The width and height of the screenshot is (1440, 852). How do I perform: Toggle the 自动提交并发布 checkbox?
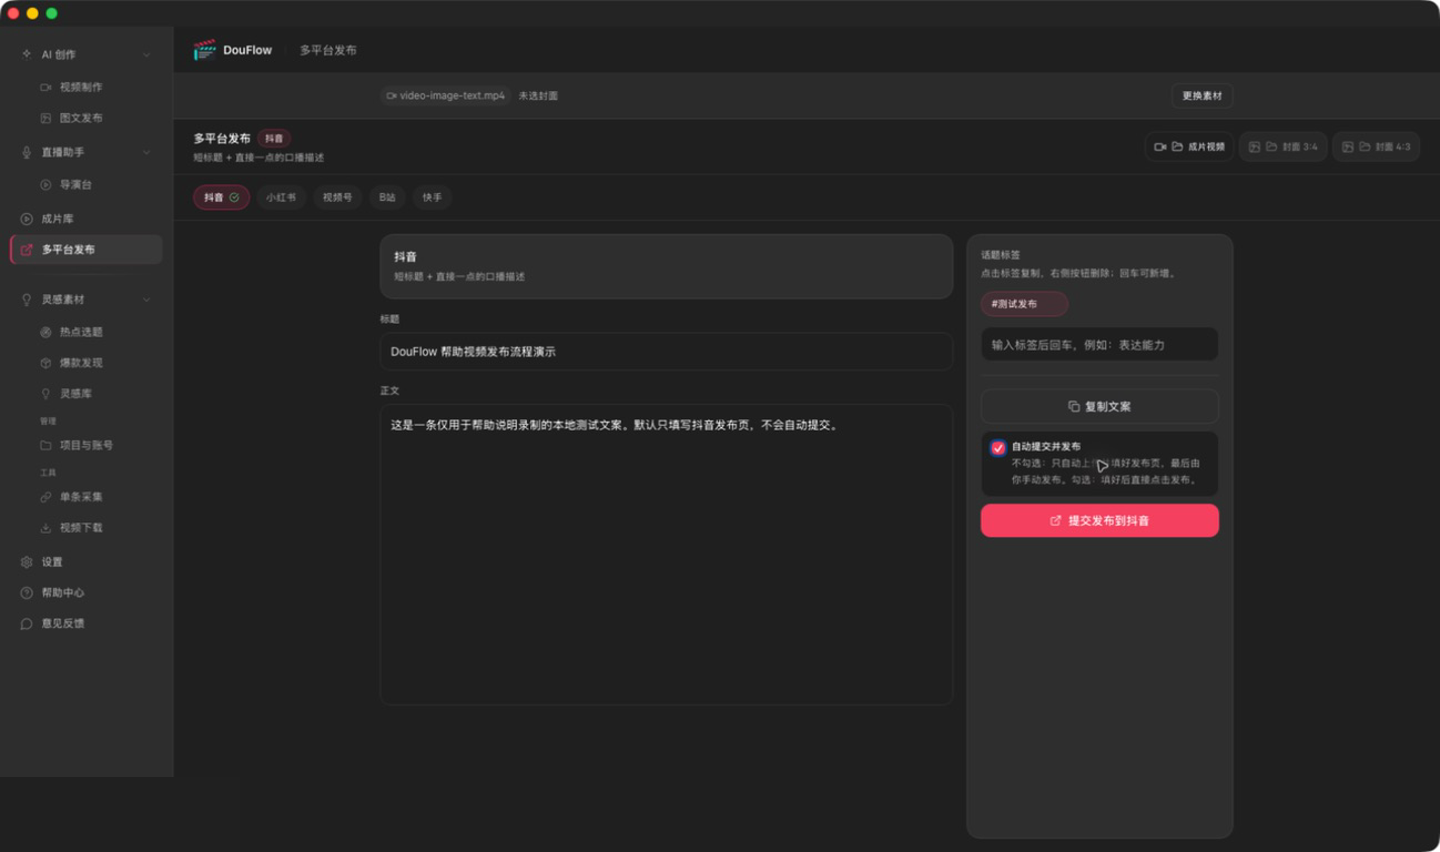[998, 448]
